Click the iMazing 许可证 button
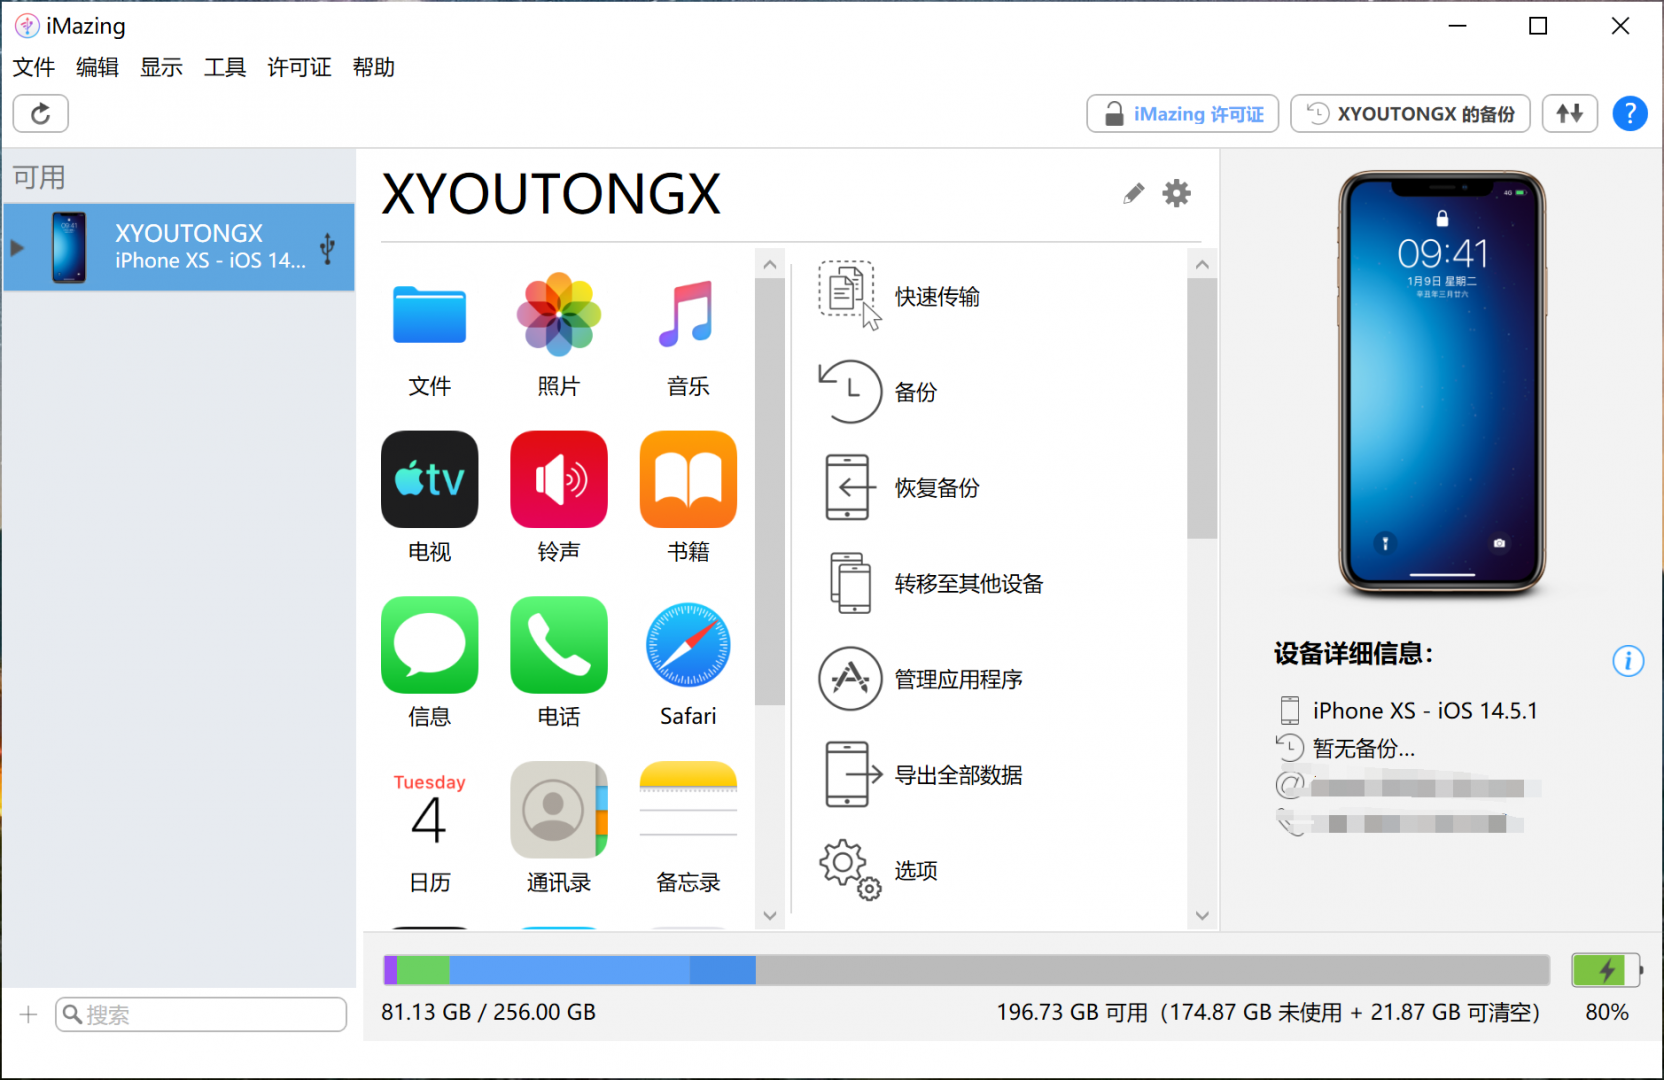 click(x=1183, y=114)
